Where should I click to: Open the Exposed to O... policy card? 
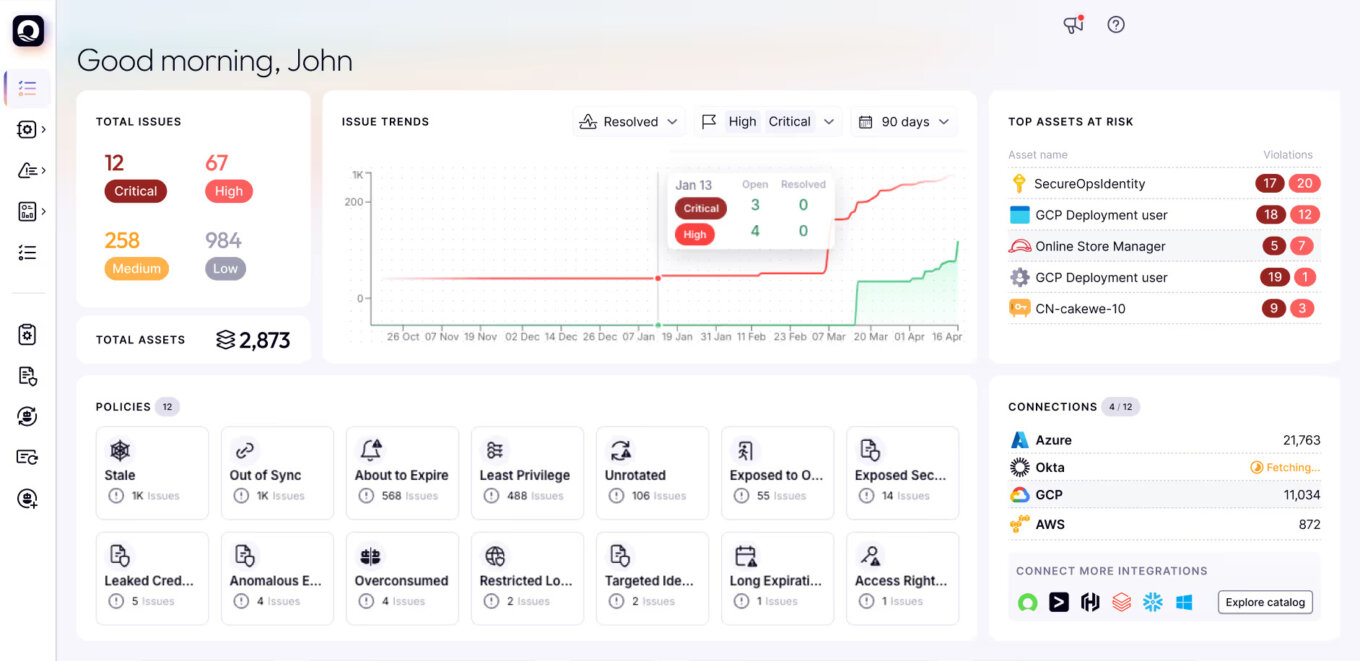777,473
